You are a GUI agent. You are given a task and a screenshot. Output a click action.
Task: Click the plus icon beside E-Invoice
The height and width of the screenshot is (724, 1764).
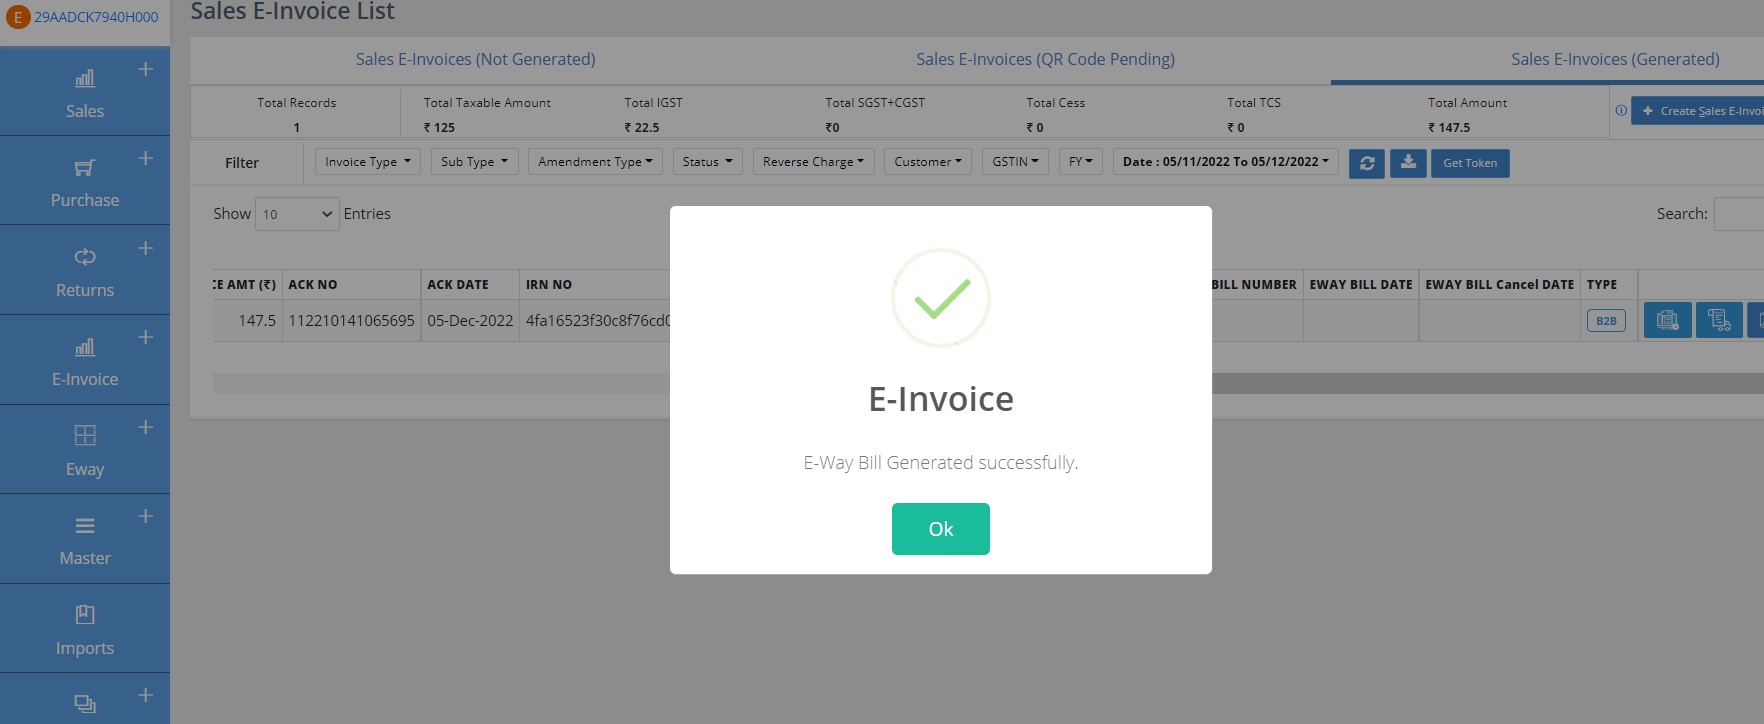coord(145,337)
